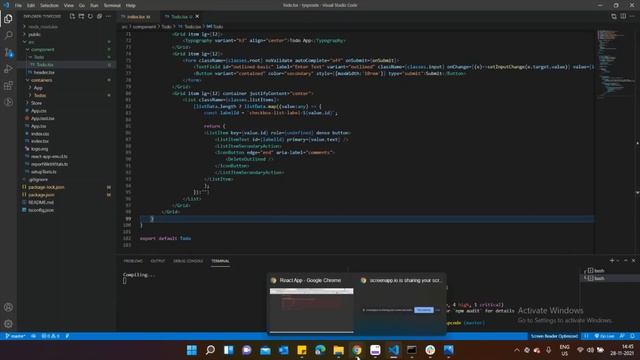Maximize the terminal panel size
The image size is (640, 360).
click(x=626, y=260)
